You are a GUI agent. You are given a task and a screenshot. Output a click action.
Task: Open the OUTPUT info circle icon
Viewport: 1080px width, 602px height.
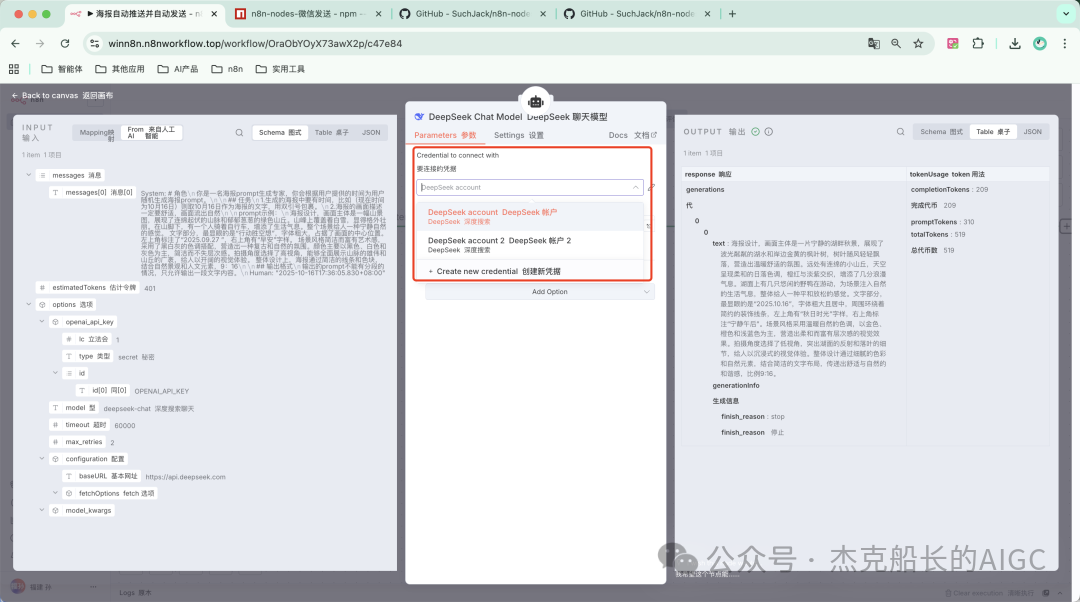pyautogui.click(x=769, y=132)
